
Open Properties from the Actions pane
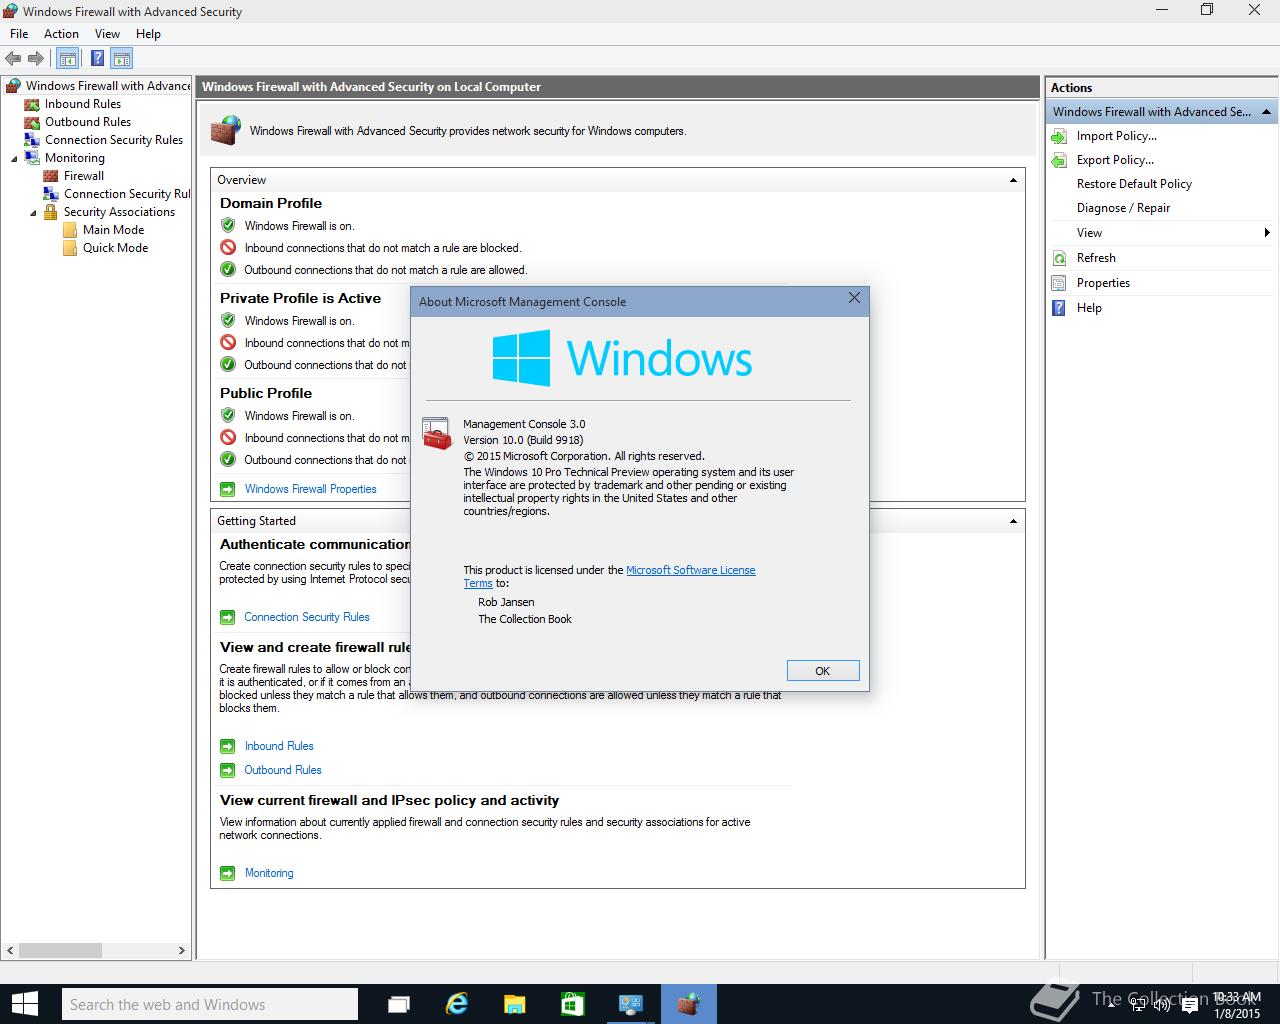pos(1103,283)
